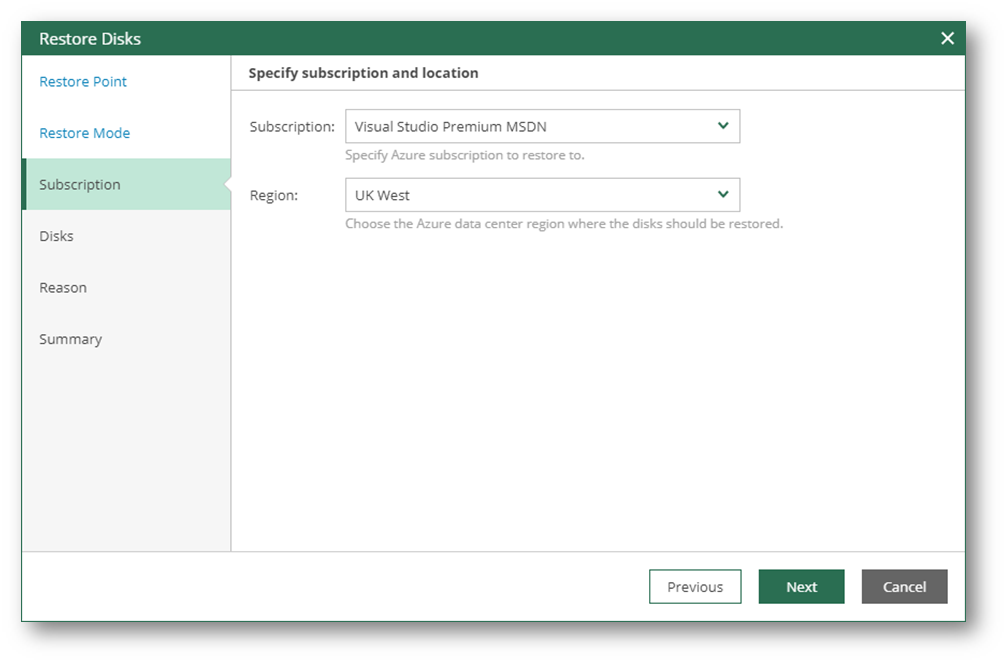The image size is (1008, 664).
Task: Click the Visual Studio Premium MSDN field
Action: coord(530,127)
